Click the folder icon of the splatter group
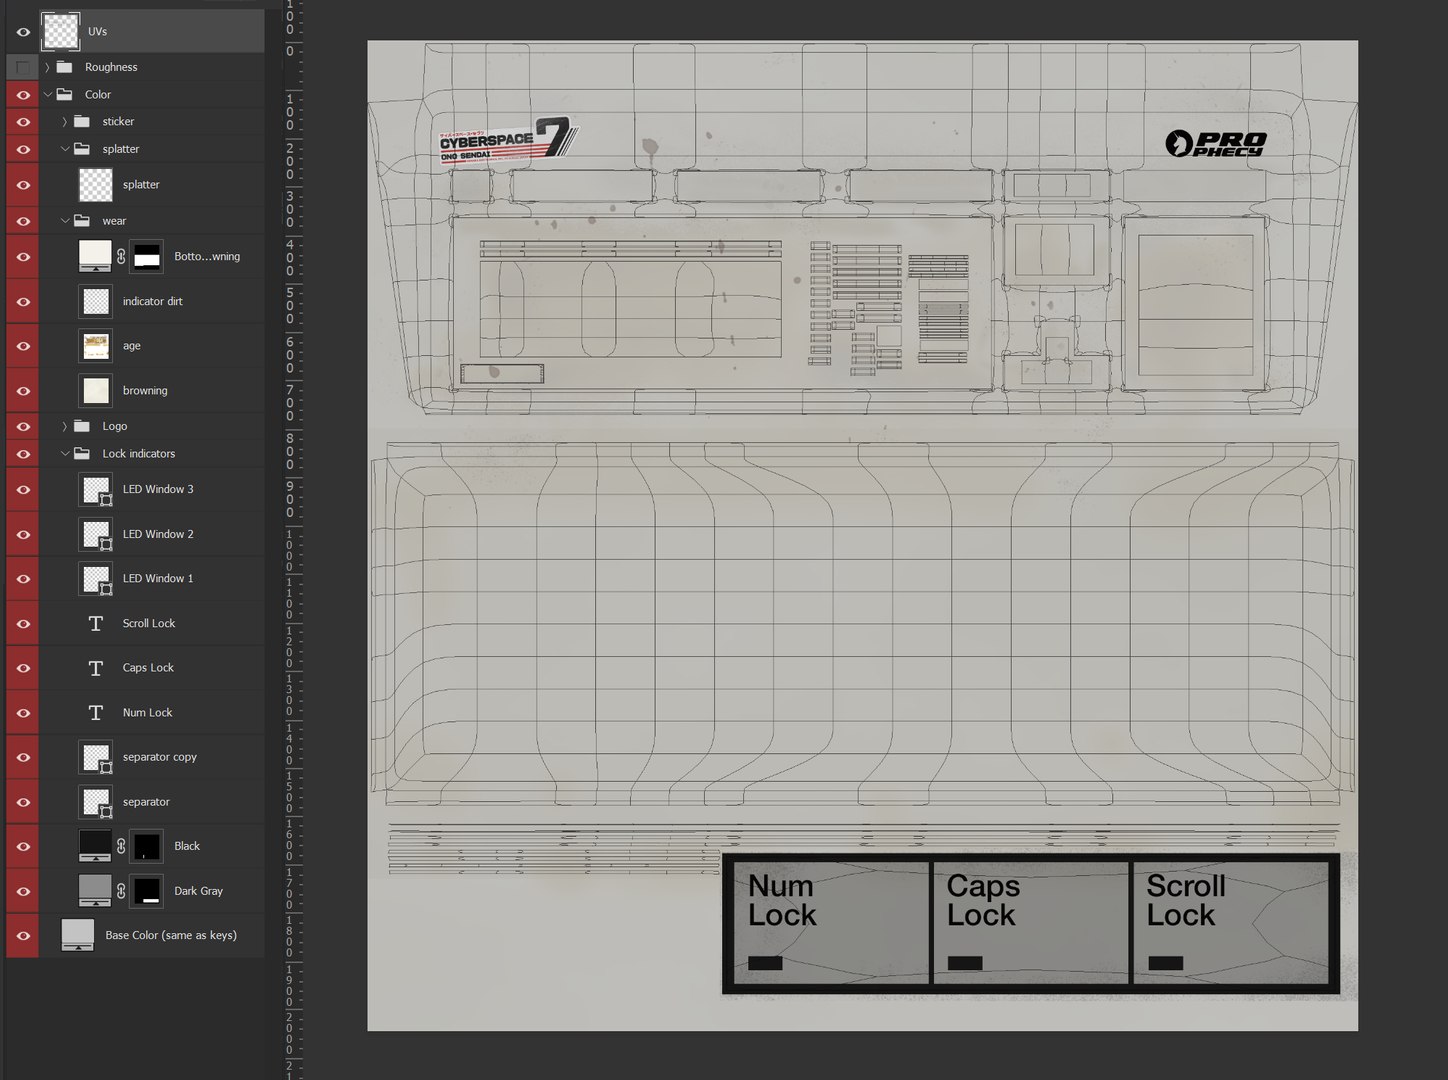This screenshot has width=1448, height=1080. click(82, 149)
